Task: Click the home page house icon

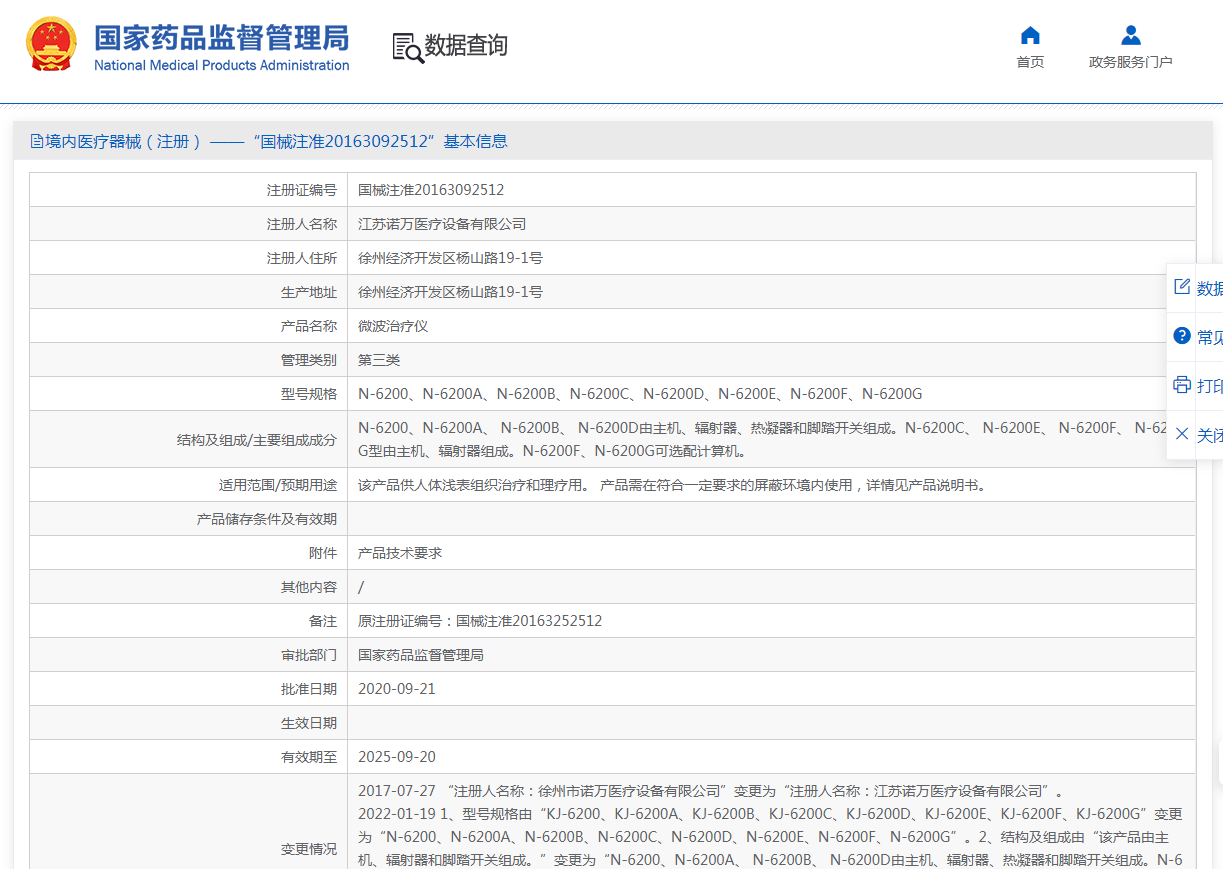Action: click(x=1030, y=36)
